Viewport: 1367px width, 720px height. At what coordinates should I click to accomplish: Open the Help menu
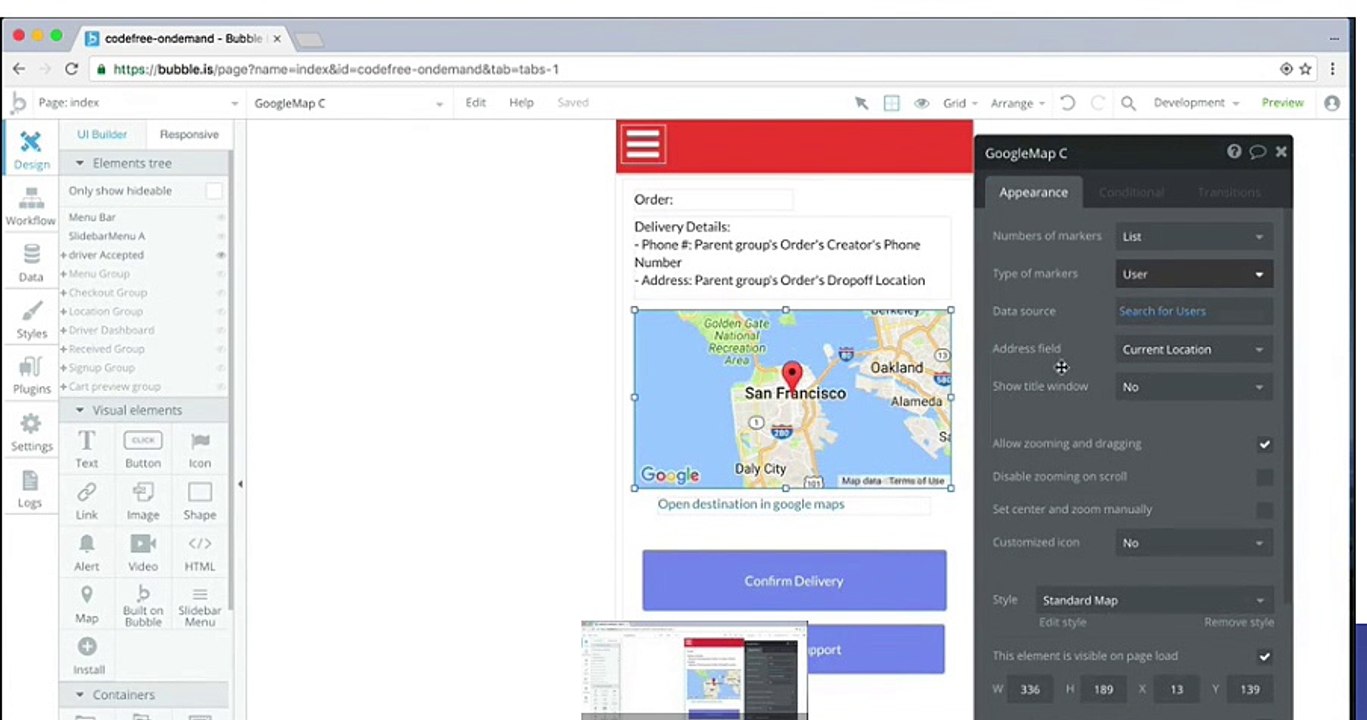521,103
